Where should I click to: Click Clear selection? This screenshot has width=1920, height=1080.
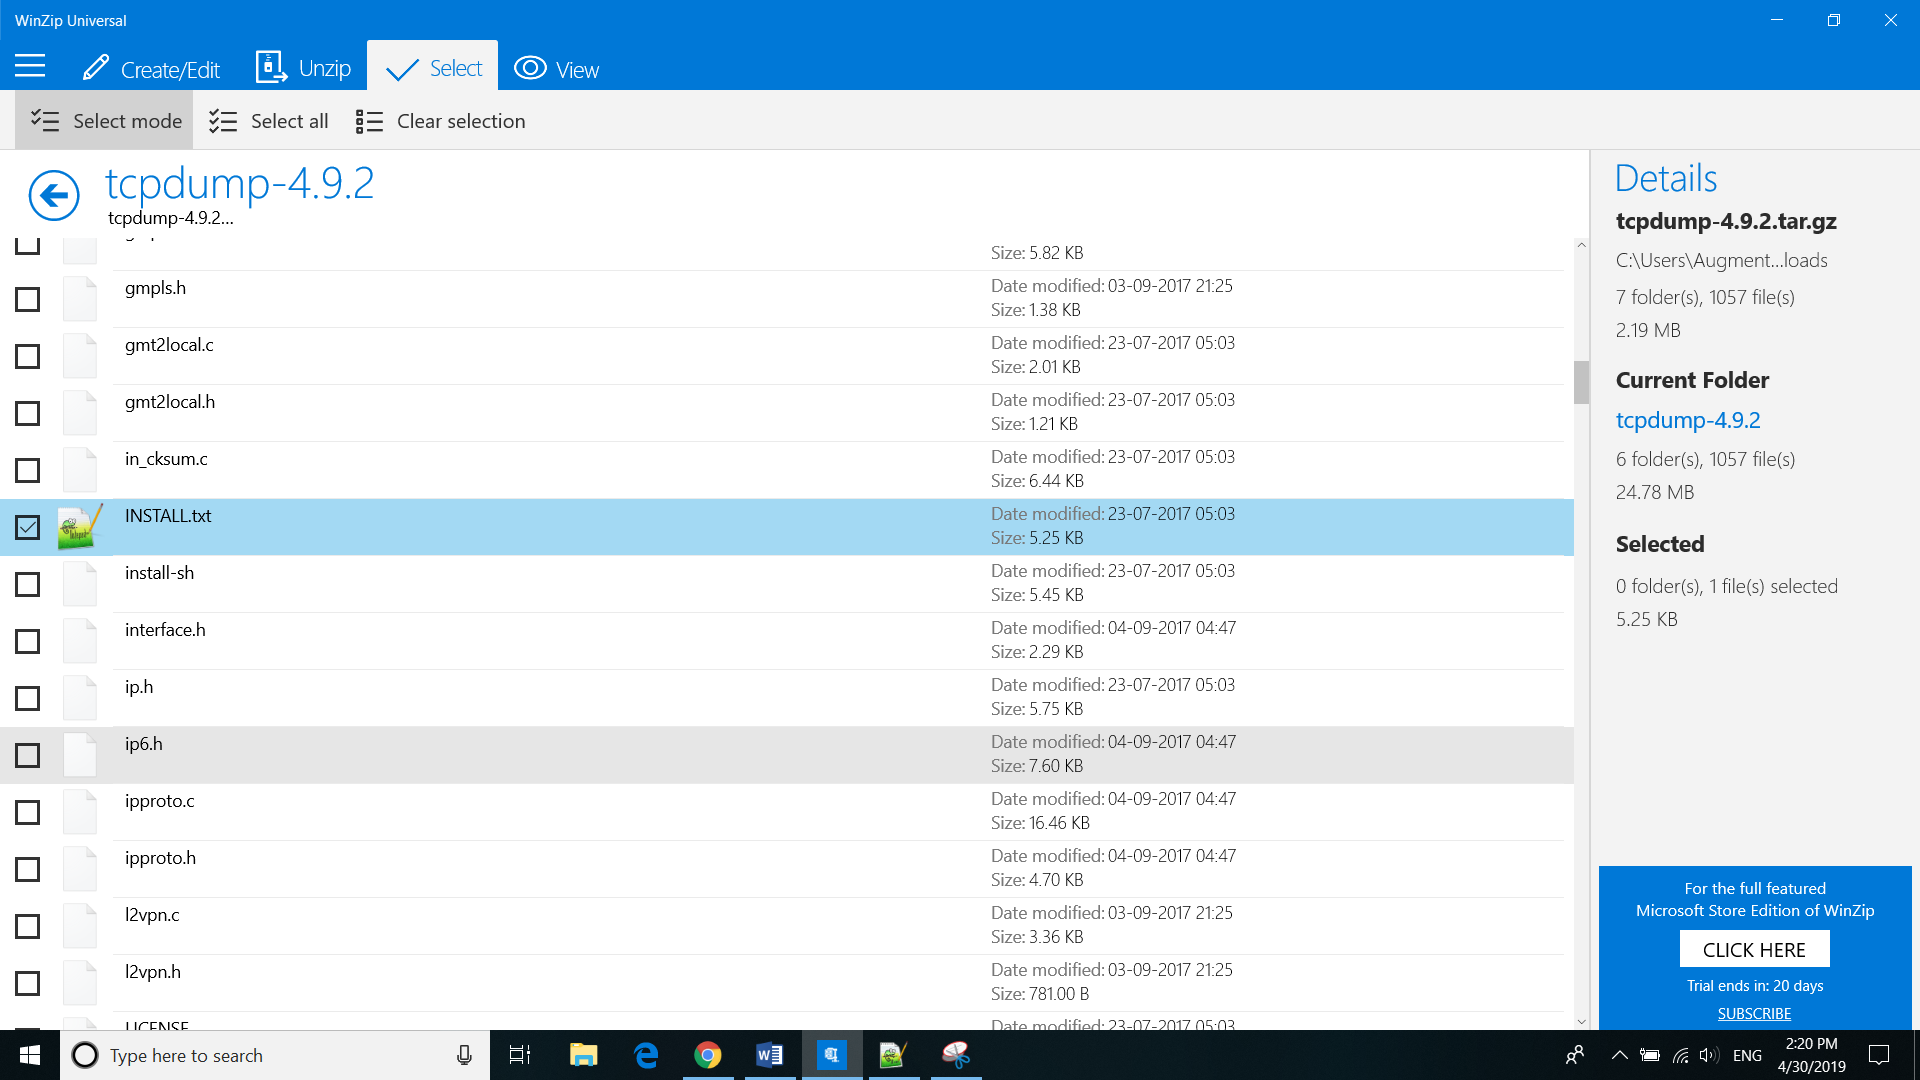[x=440, y=121]
